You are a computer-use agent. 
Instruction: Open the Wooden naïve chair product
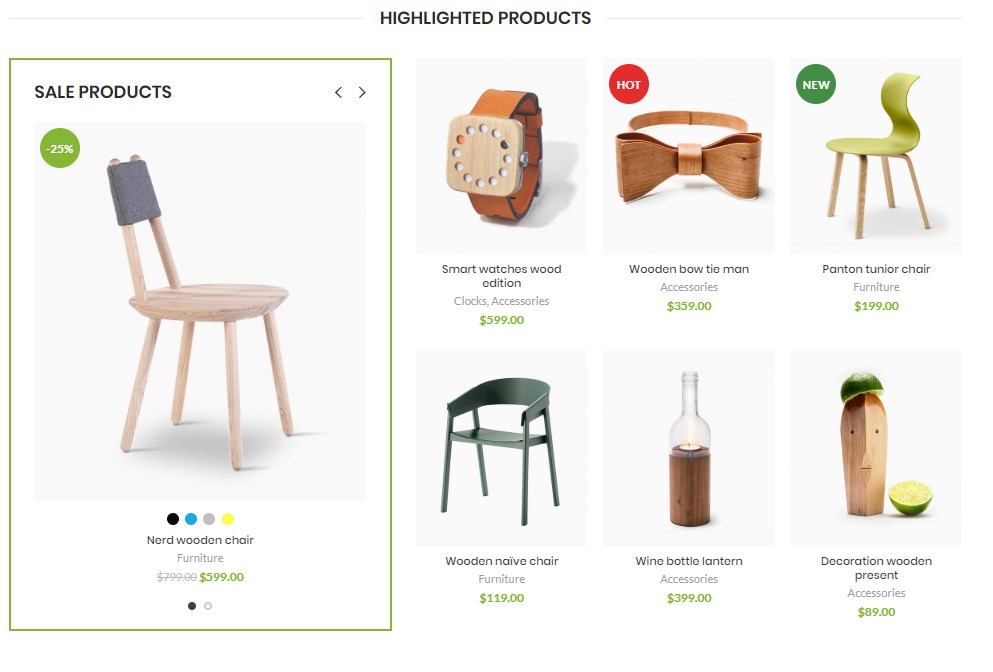tap(501, 560)
